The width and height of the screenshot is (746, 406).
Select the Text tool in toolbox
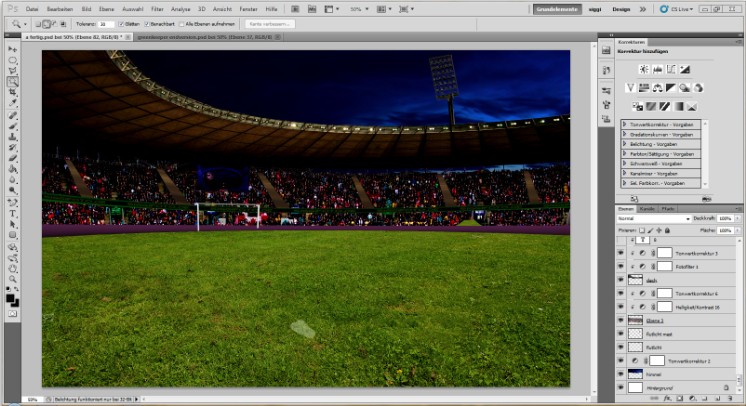[13, 213]
